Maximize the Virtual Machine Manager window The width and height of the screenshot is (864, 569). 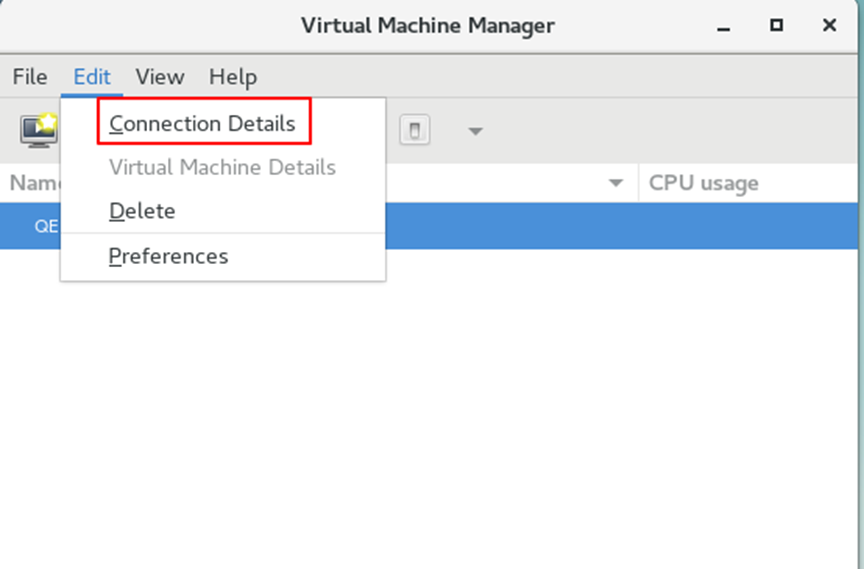pyautogui.click(x=776, y=25)
